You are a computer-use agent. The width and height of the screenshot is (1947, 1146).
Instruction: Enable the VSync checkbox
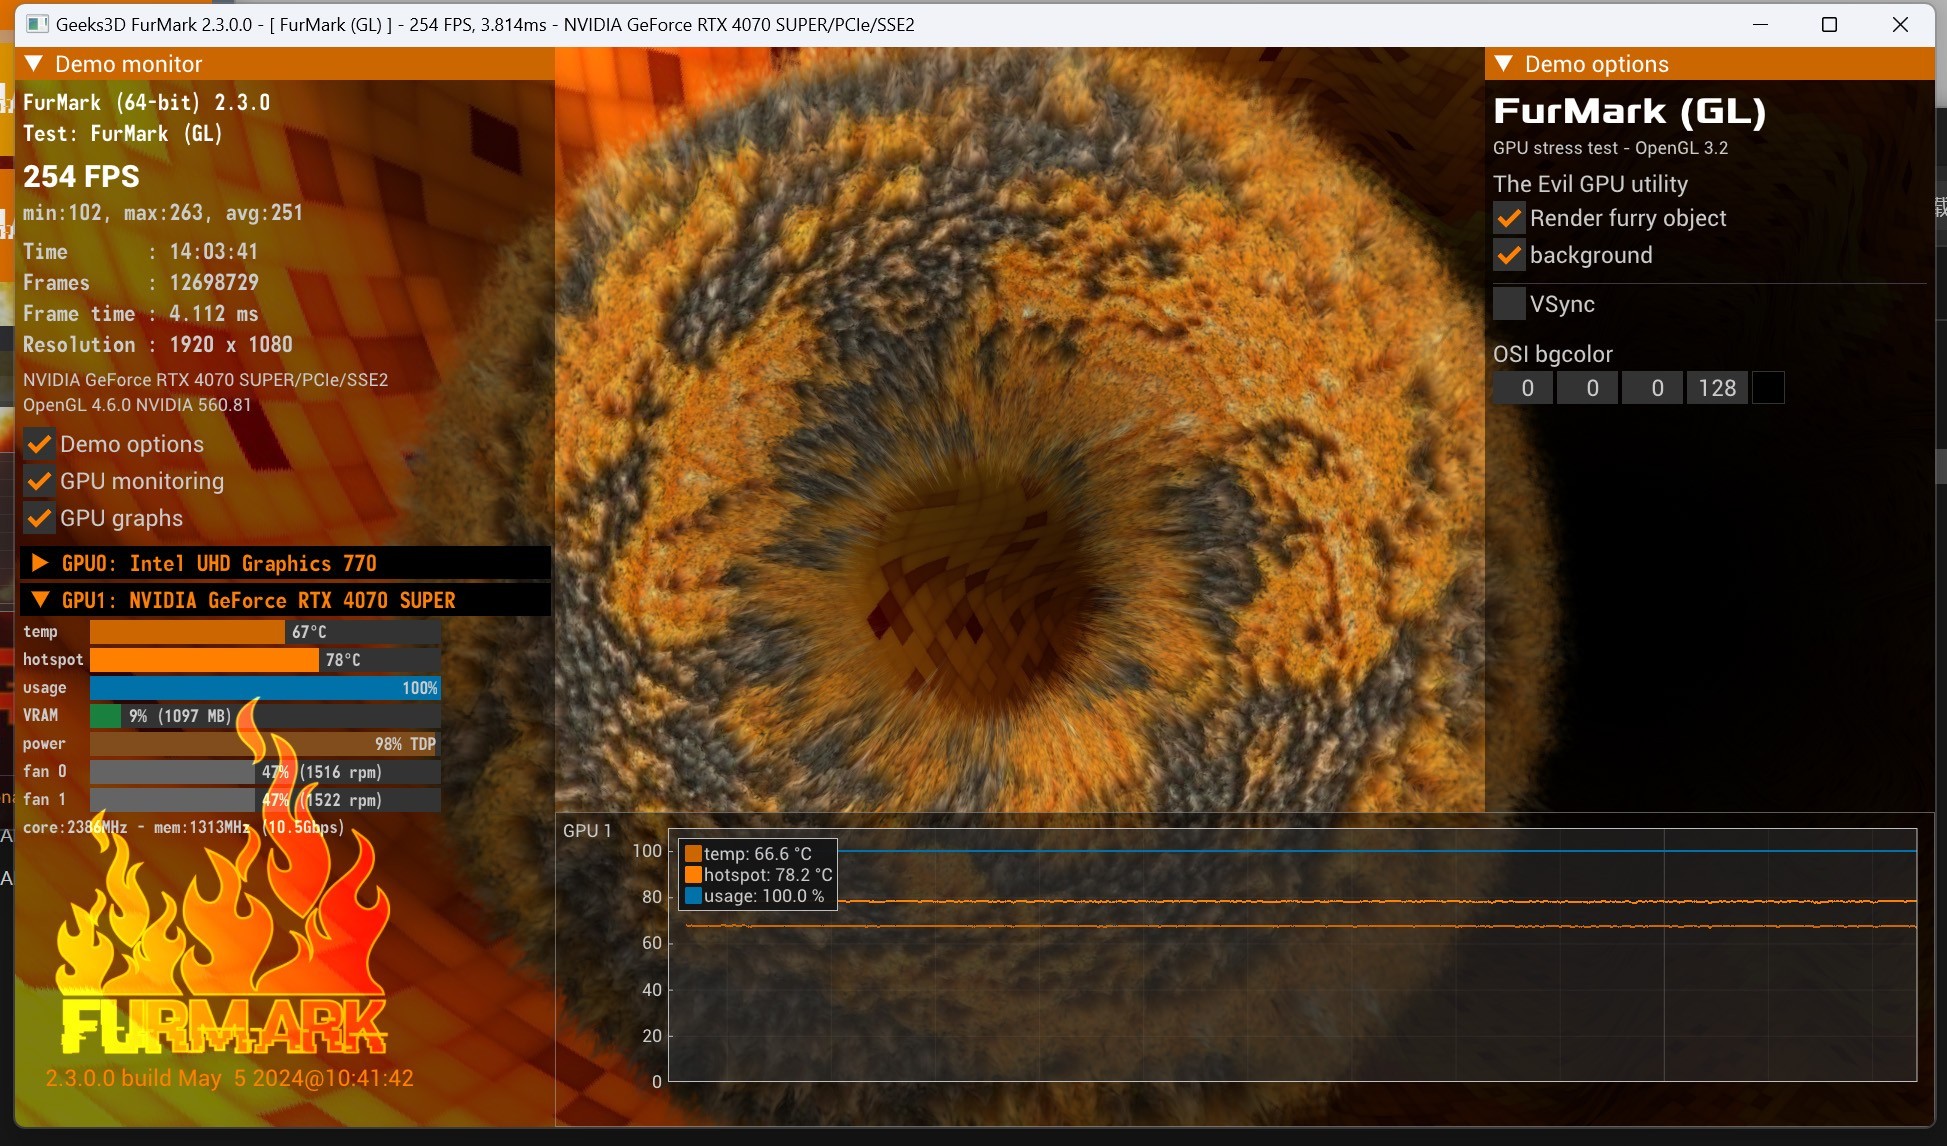pos(1509,304)
